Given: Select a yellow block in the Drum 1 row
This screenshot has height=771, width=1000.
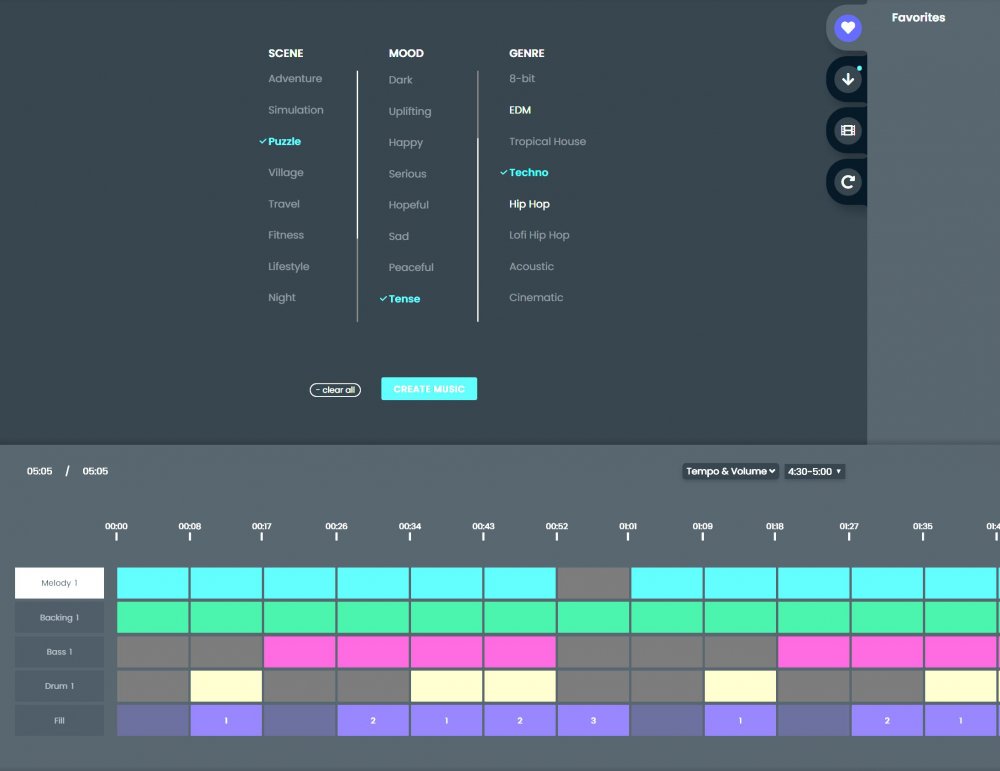Looking at the screenshot, I should click(225, 686).
